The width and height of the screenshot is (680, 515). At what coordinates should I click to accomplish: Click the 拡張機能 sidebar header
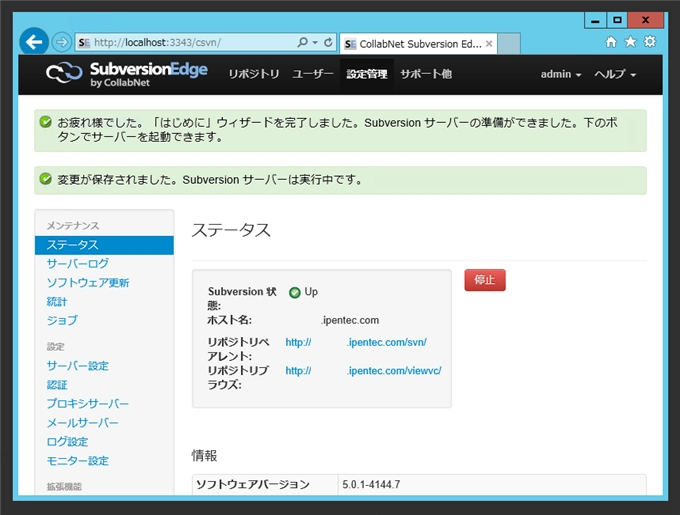64,486
